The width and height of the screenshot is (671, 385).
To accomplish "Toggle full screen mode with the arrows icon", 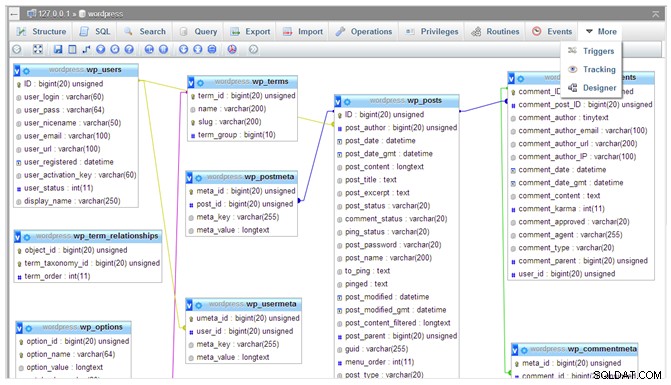I will pos(38,49).
